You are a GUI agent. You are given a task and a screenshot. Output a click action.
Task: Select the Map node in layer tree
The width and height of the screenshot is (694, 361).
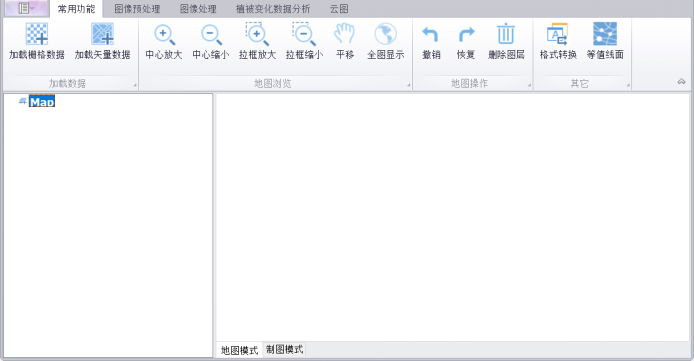(42, 101)
